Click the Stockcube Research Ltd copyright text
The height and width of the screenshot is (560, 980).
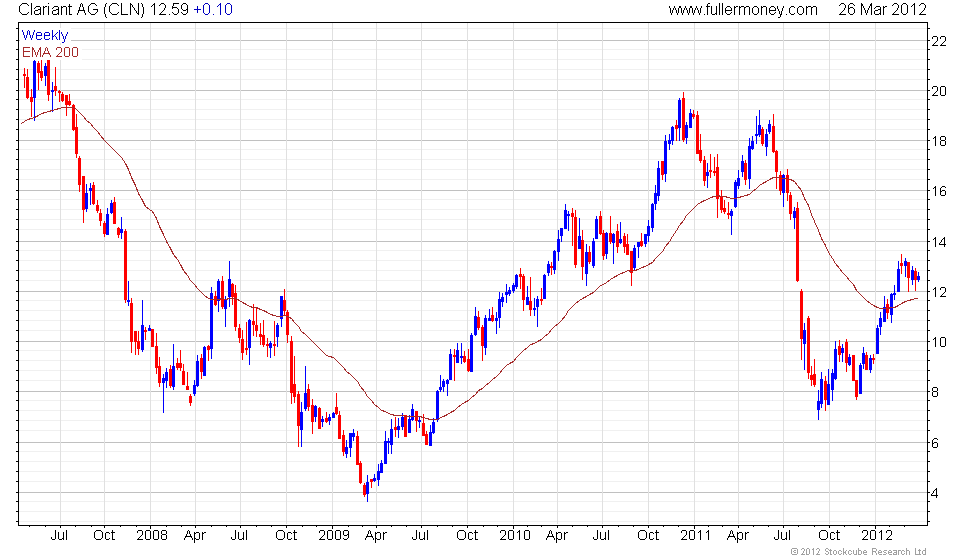click(x=858, y=551)
